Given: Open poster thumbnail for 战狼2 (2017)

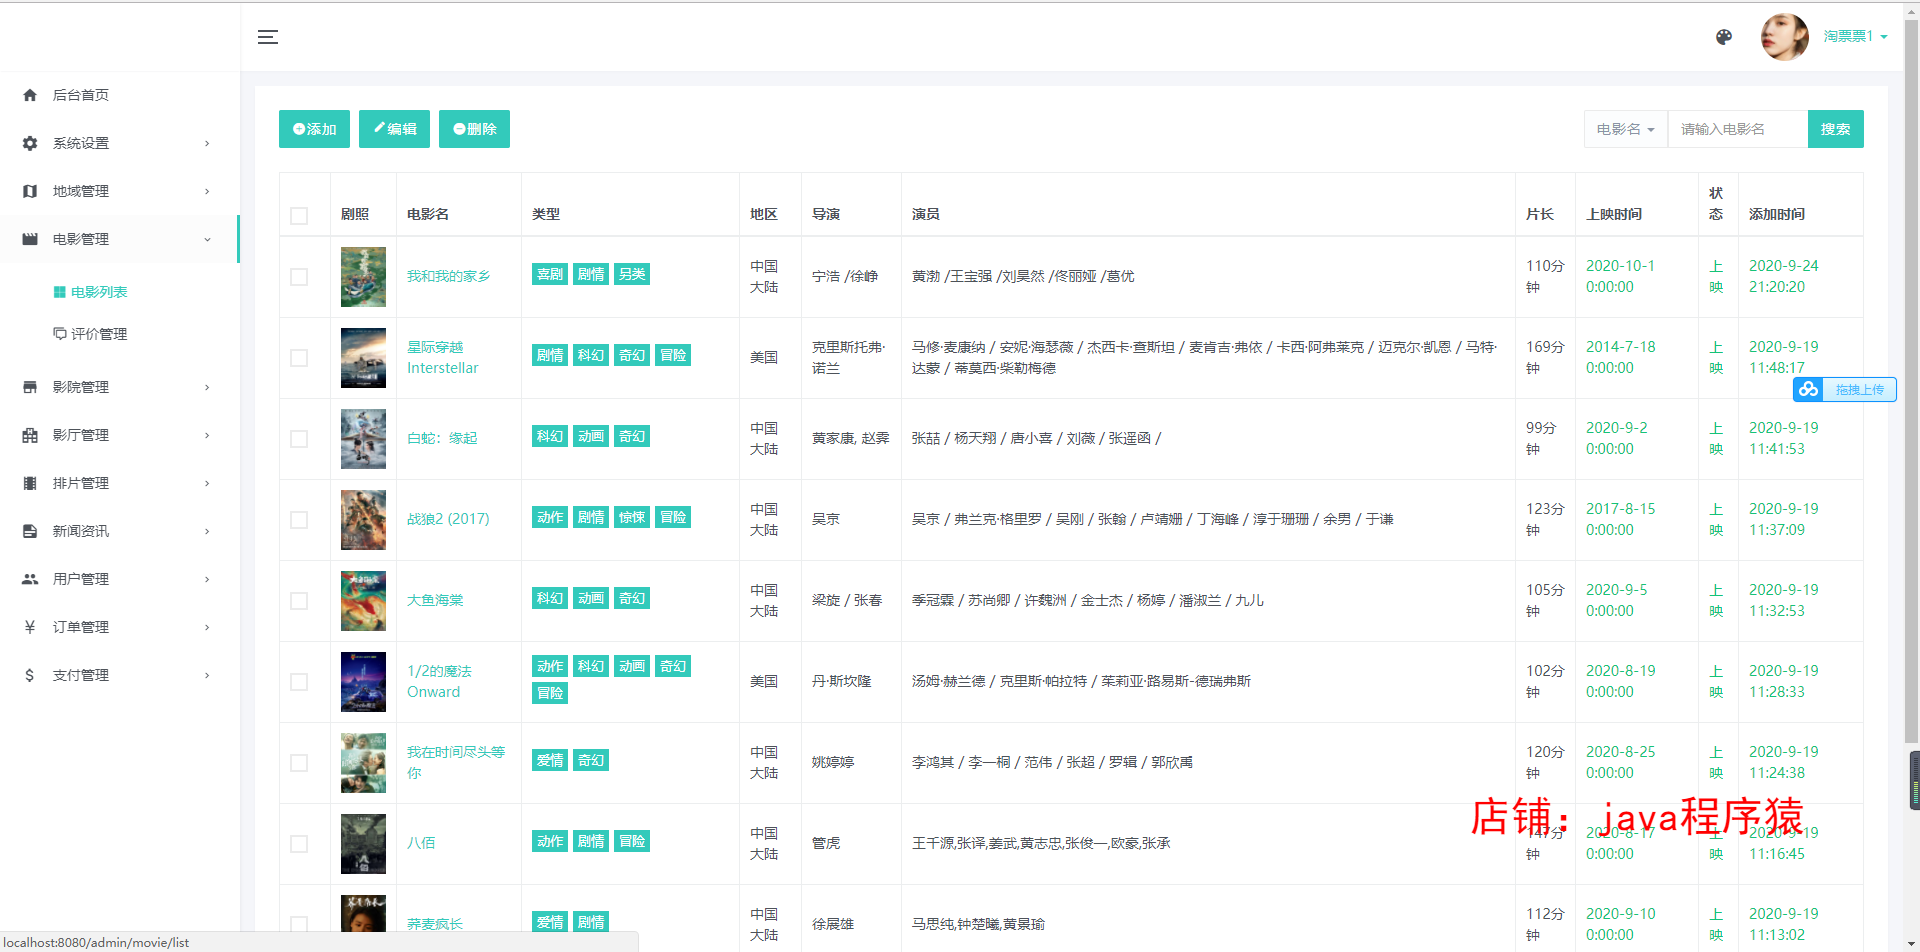Looking at the screenshot, I should coord(363,520).
